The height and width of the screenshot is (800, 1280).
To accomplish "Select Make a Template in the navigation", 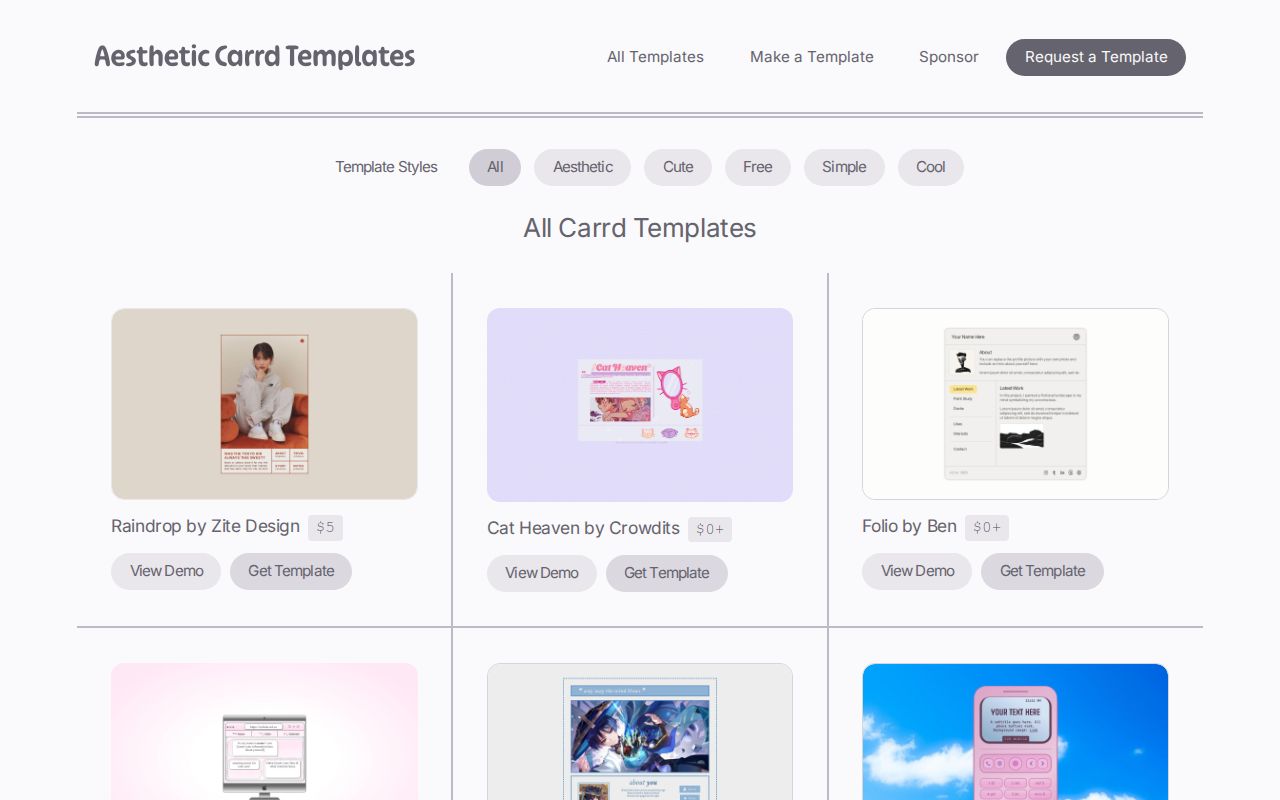I will [x=811, y=57].
